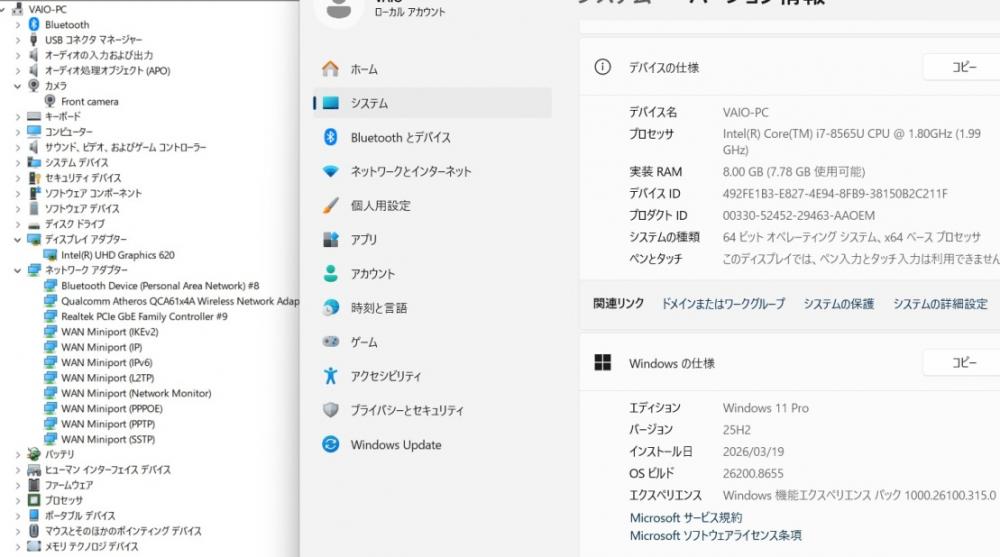The image size is (1000, 557).
Task: Click the アクセシビリティ figure icon
Action: [x=330, y=376]
